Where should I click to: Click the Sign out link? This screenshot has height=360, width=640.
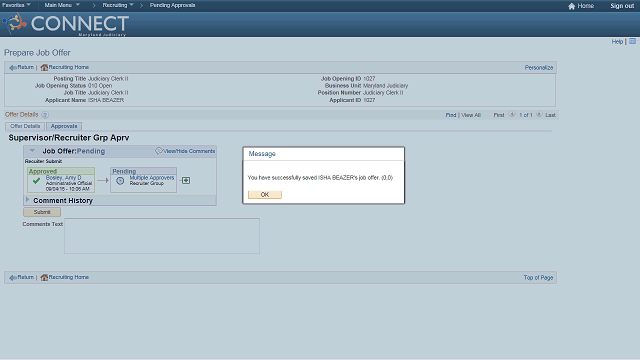(x=622, y=6)
